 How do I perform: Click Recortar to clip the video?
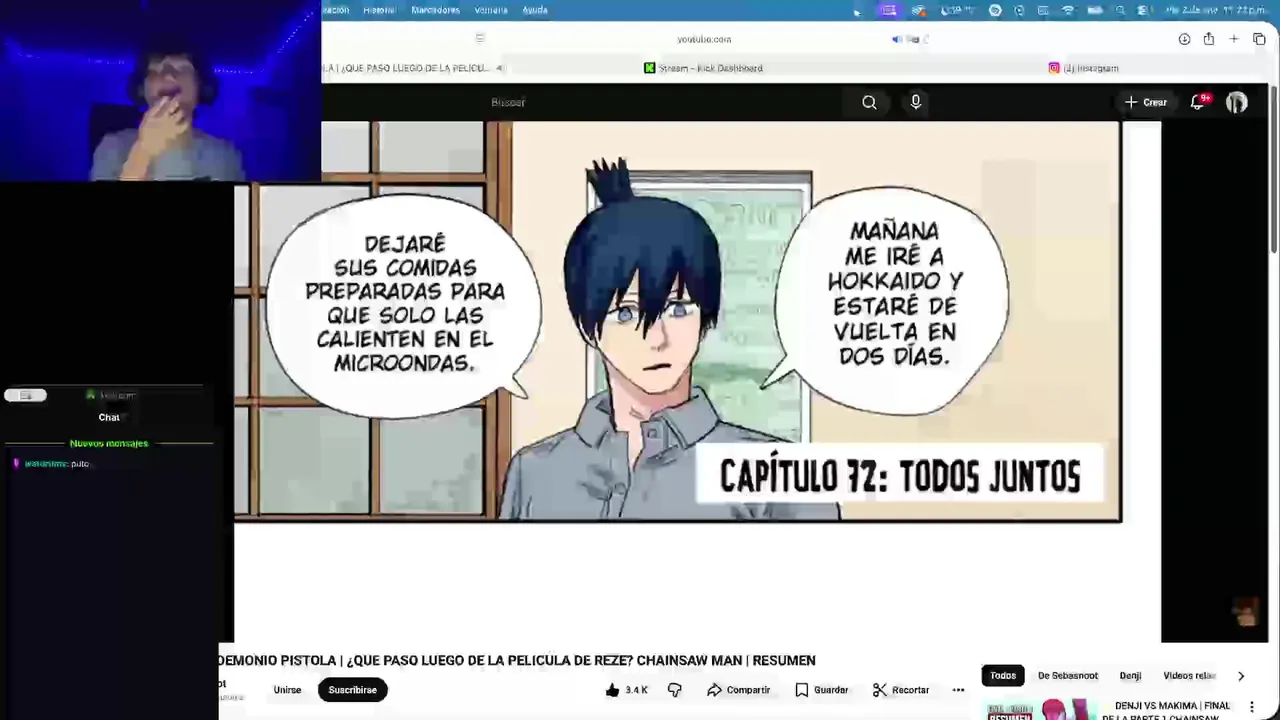[x=901, y=690]
